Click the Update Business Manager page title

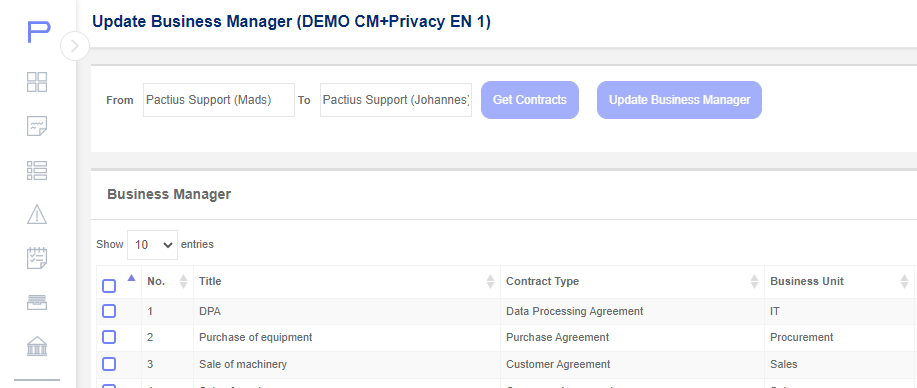(291, 22)
